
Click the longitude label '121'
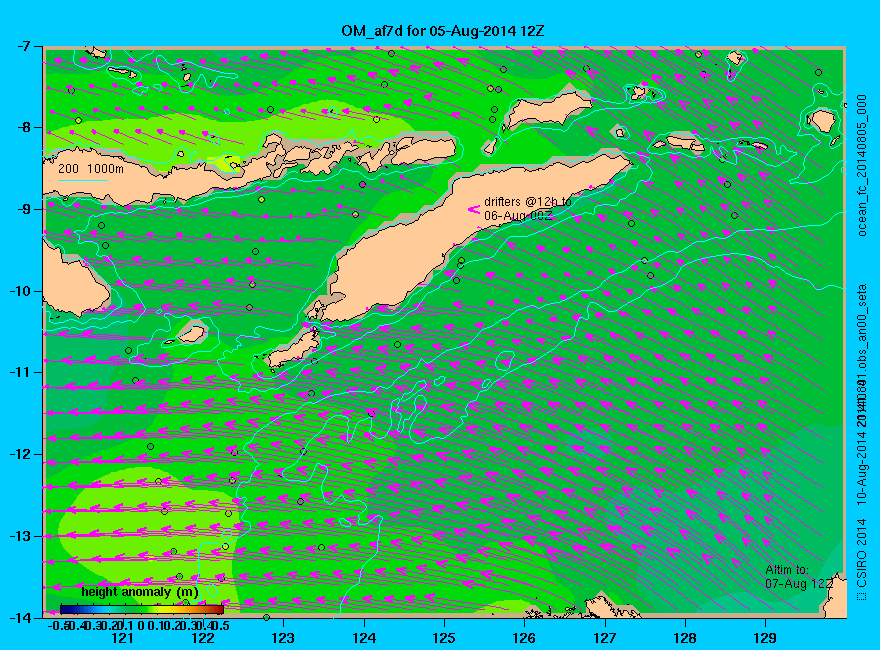click(x=122, y=638)
